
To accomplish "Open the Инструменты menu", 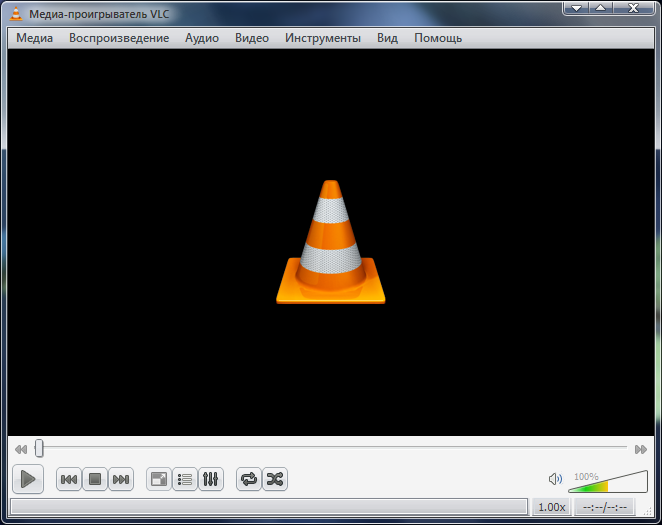I will point(323,38).
